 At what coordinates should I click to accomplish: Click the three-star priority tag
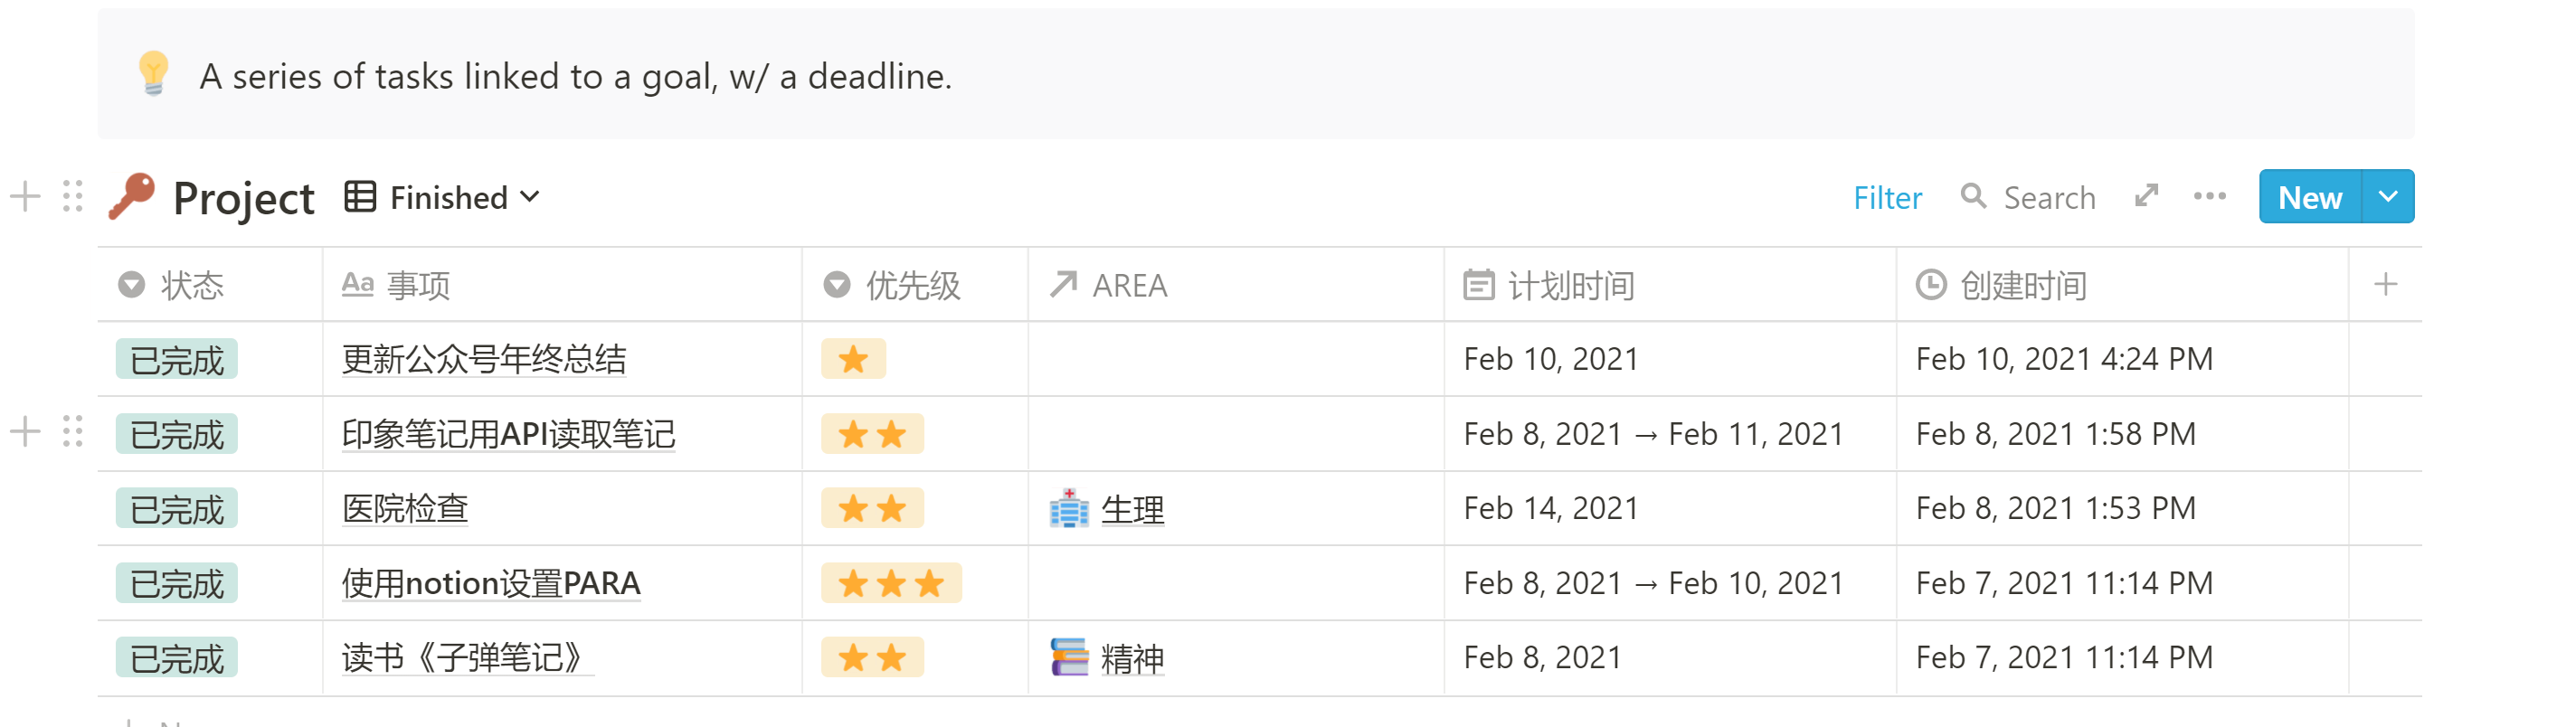coord(891,584)
